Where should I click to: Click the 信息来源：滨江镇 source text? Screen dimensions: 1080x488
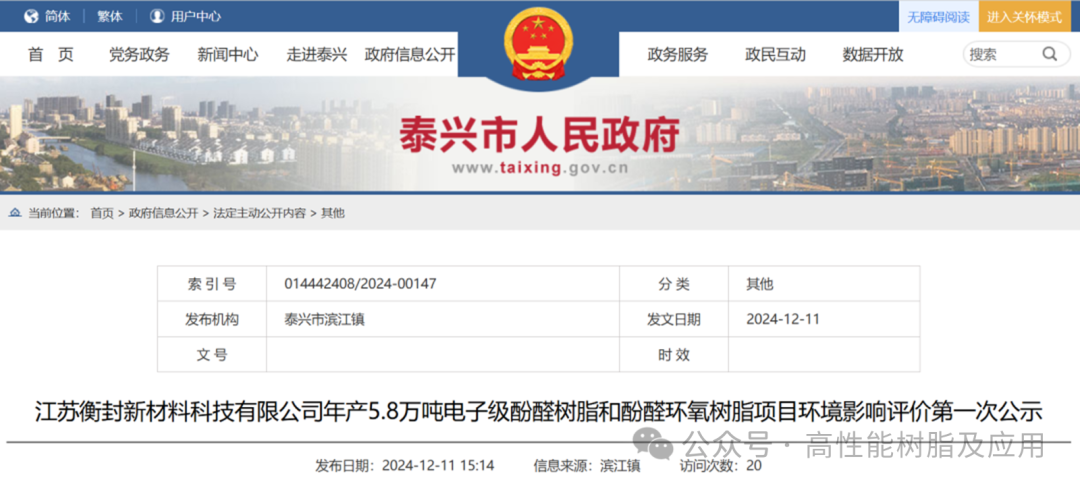click(x=587, y=466)
